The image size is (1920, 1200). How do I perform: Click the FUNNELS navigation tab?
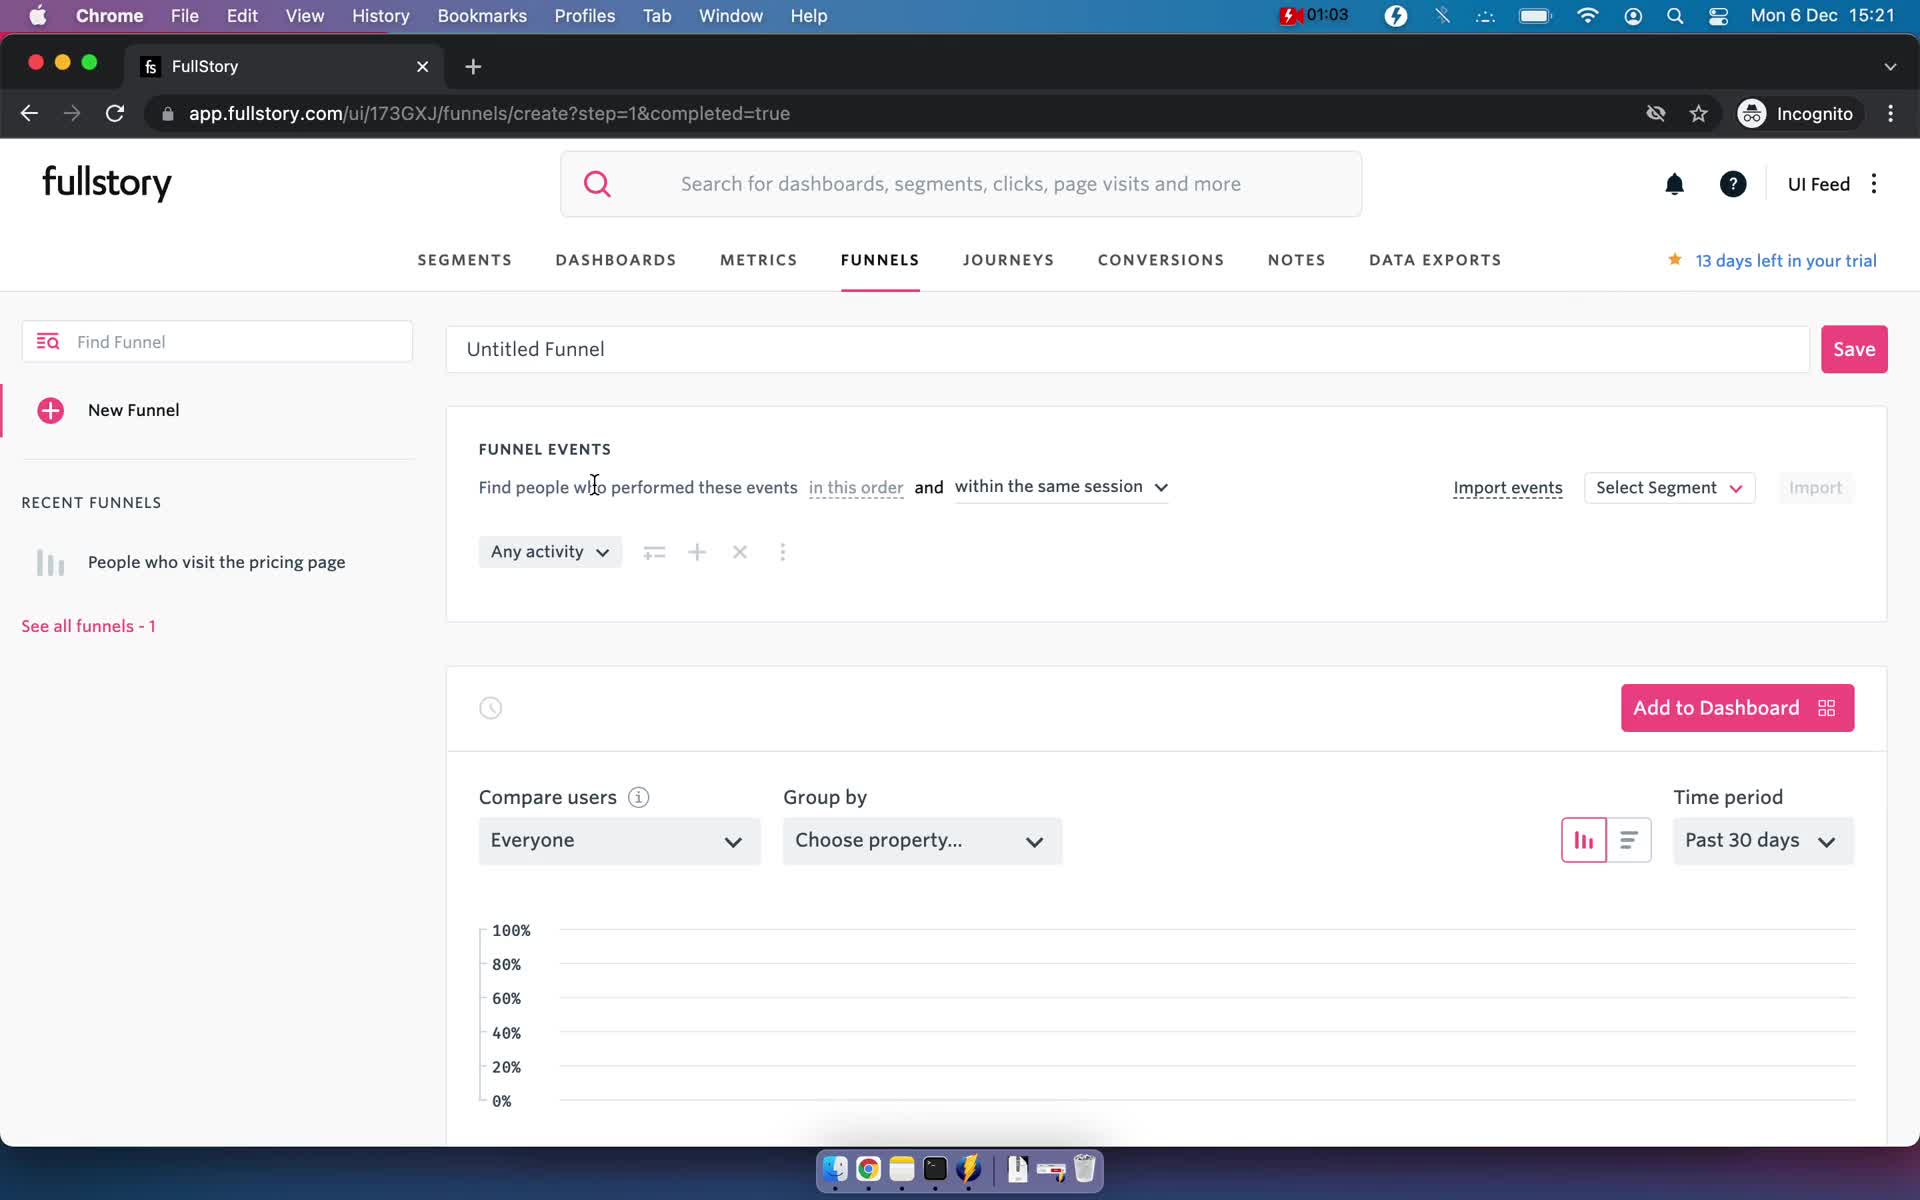(x=879, y=261)
